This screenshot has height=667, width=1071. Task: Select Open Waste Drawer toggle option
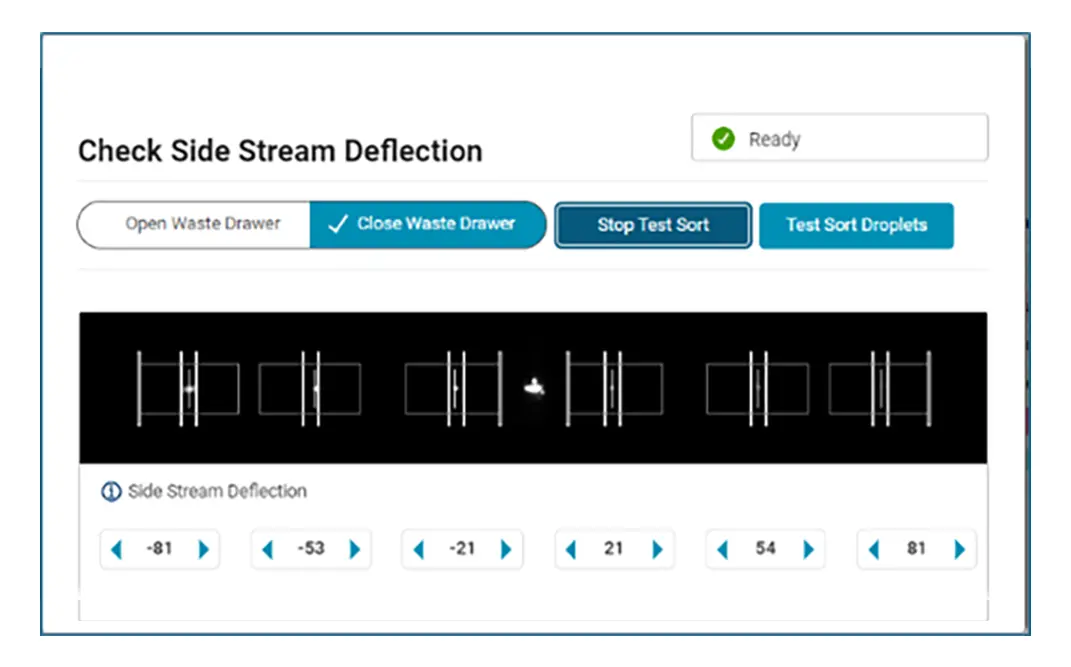(x=202, y=224)
